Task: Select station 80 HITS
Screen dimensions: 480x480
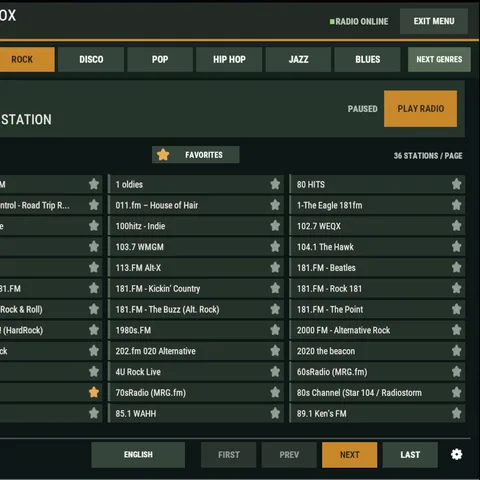Action: 377,184
